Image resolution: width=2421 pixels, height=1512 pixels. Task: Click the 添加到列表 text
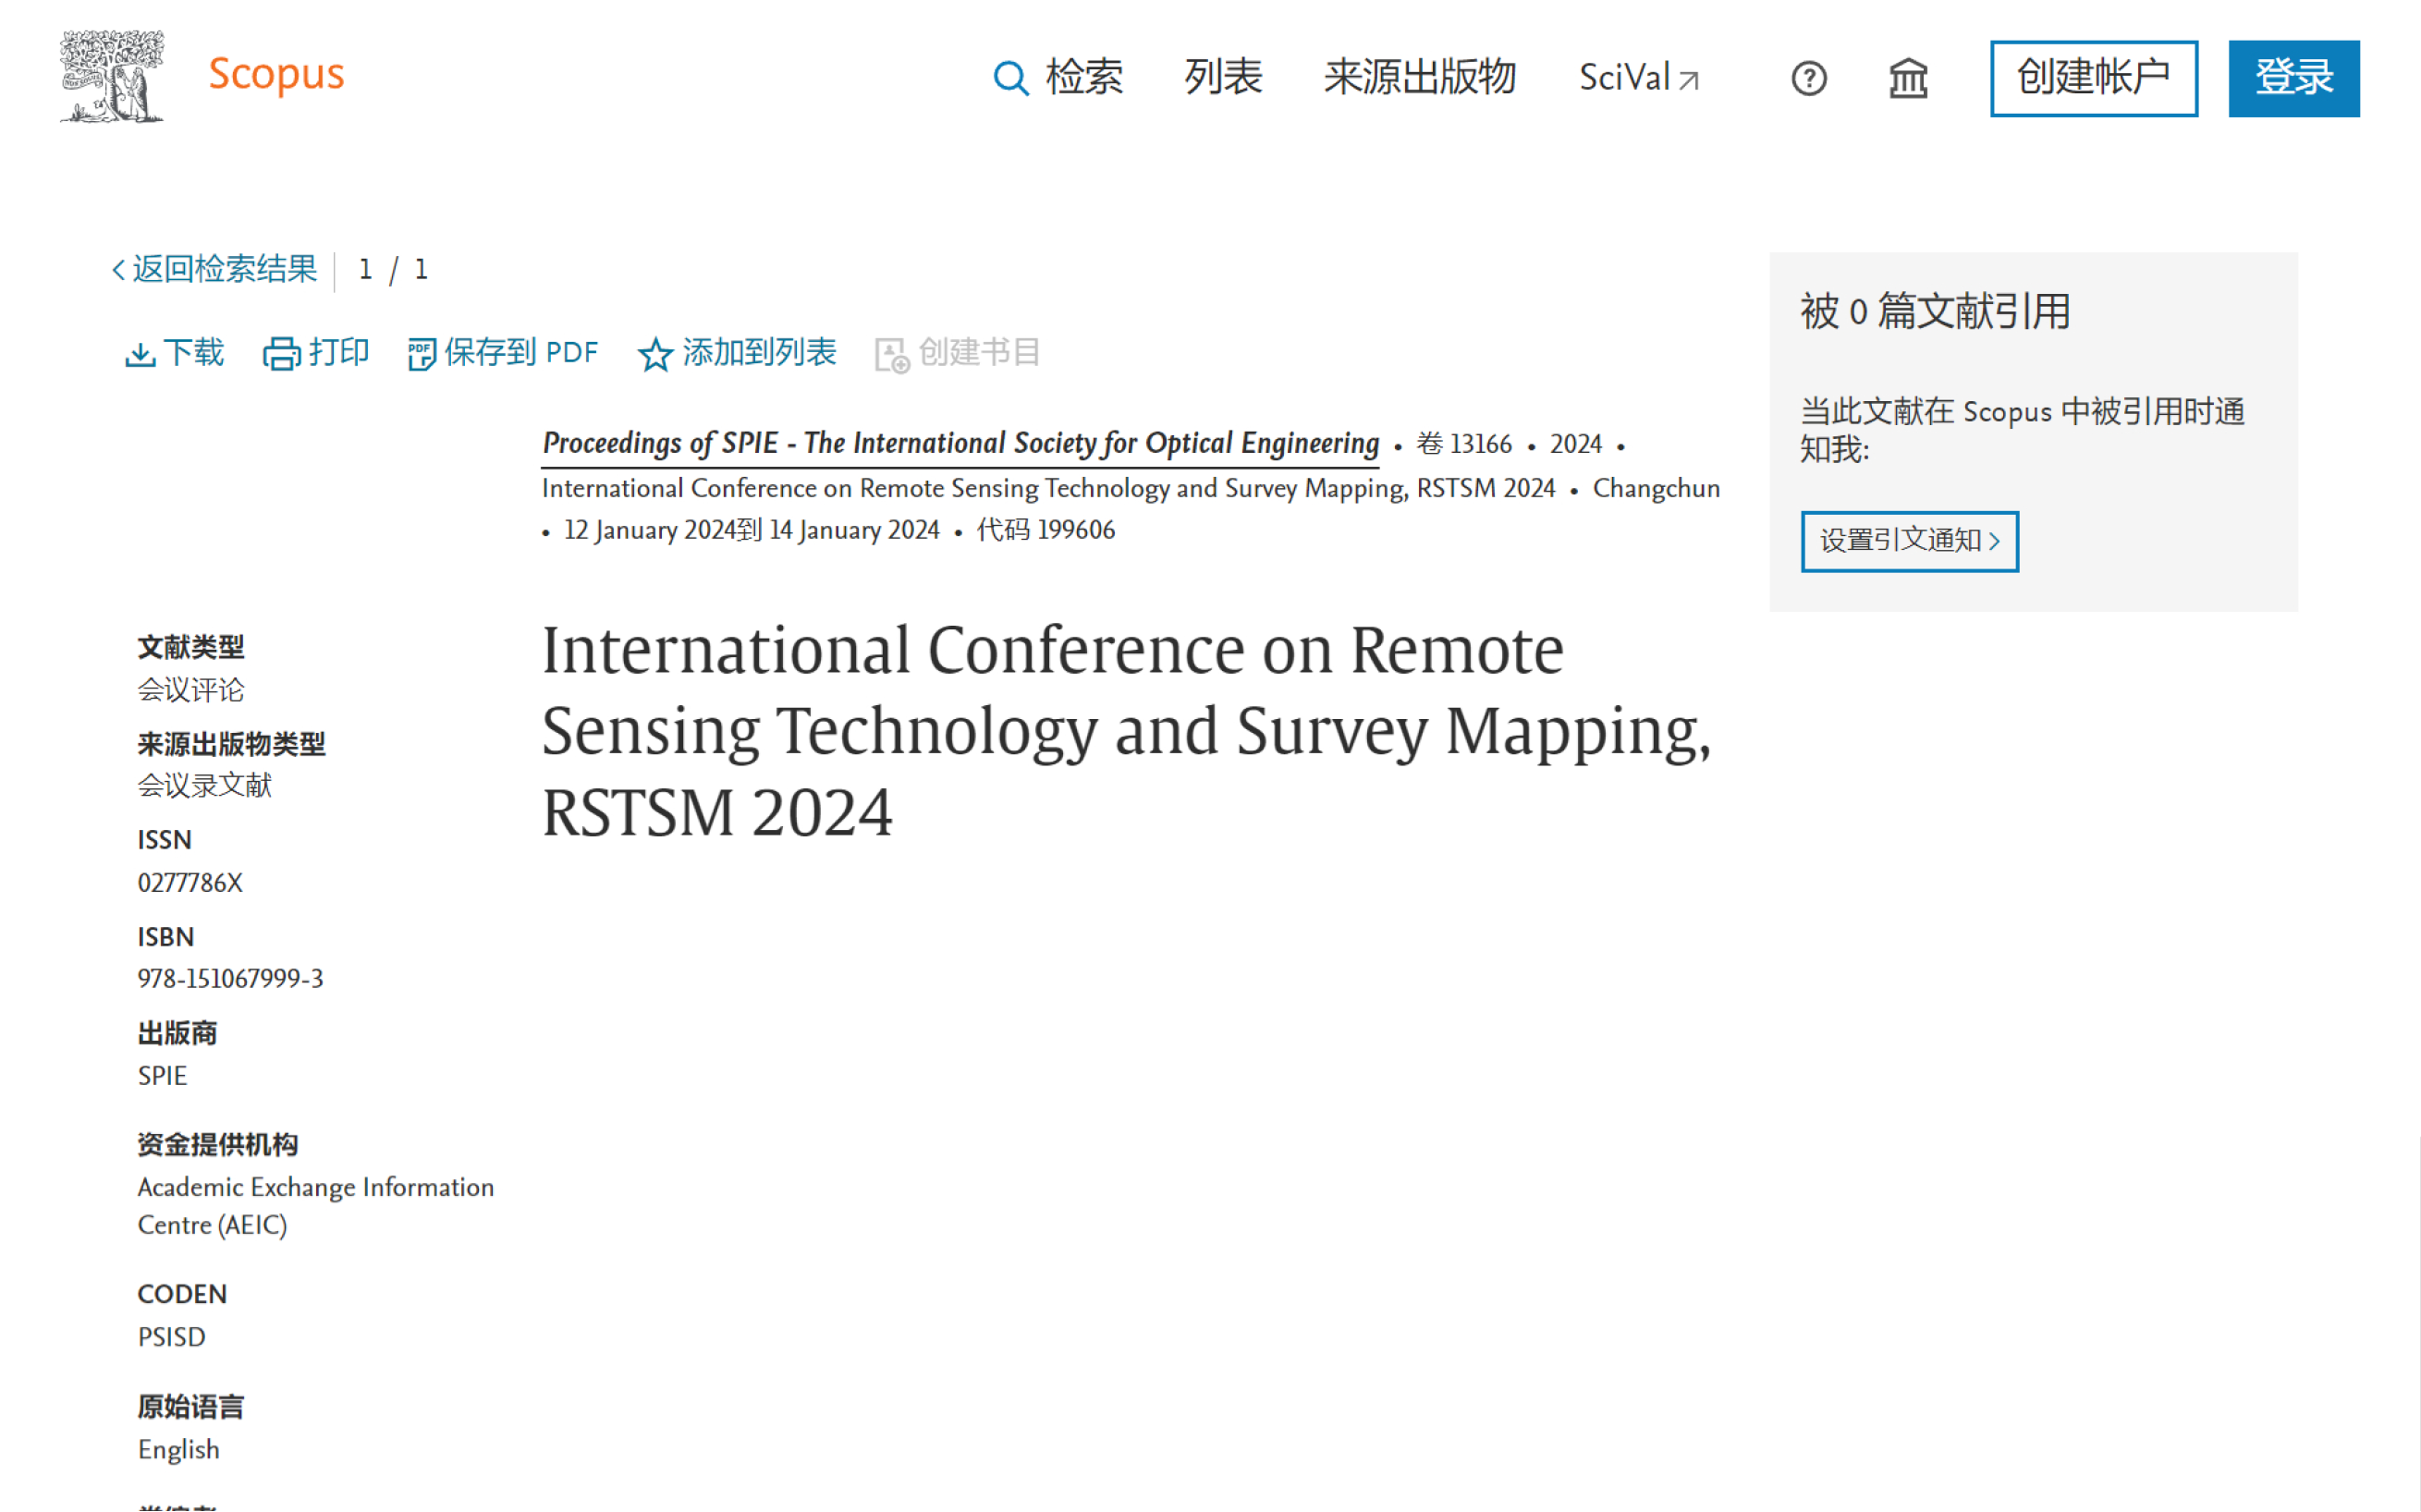point(759,352)
